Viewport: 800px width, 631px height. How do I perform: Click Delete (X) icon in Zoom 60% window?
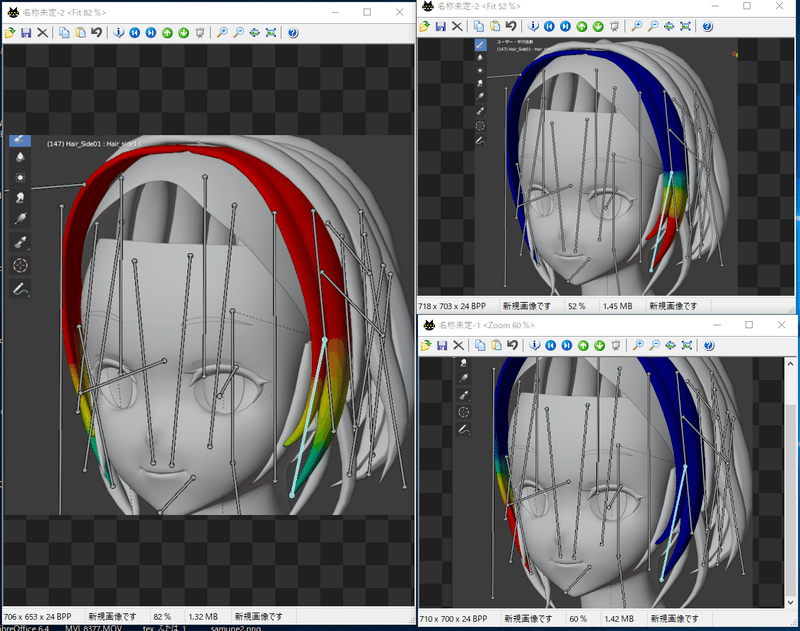tap(459, 346)
